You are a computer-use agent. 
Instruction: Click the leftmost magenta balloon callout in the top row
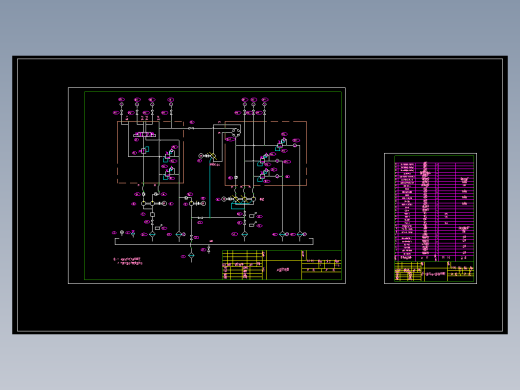coord(121,100)
